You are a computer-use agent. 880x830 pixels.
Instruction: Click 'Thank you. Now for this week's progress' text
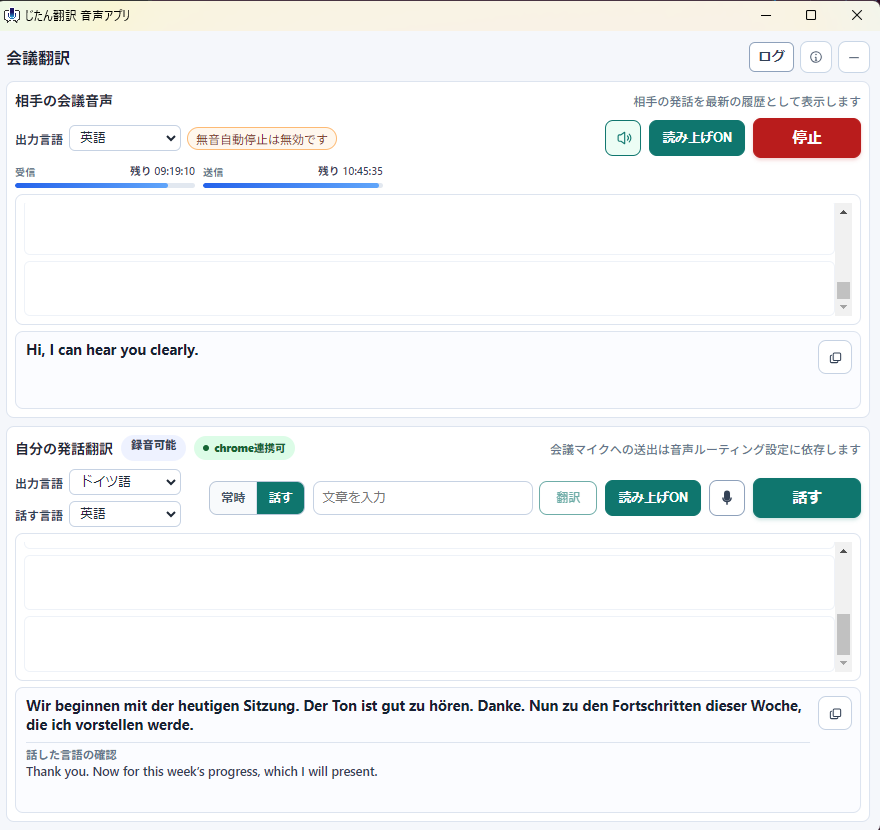pos(202,772)
